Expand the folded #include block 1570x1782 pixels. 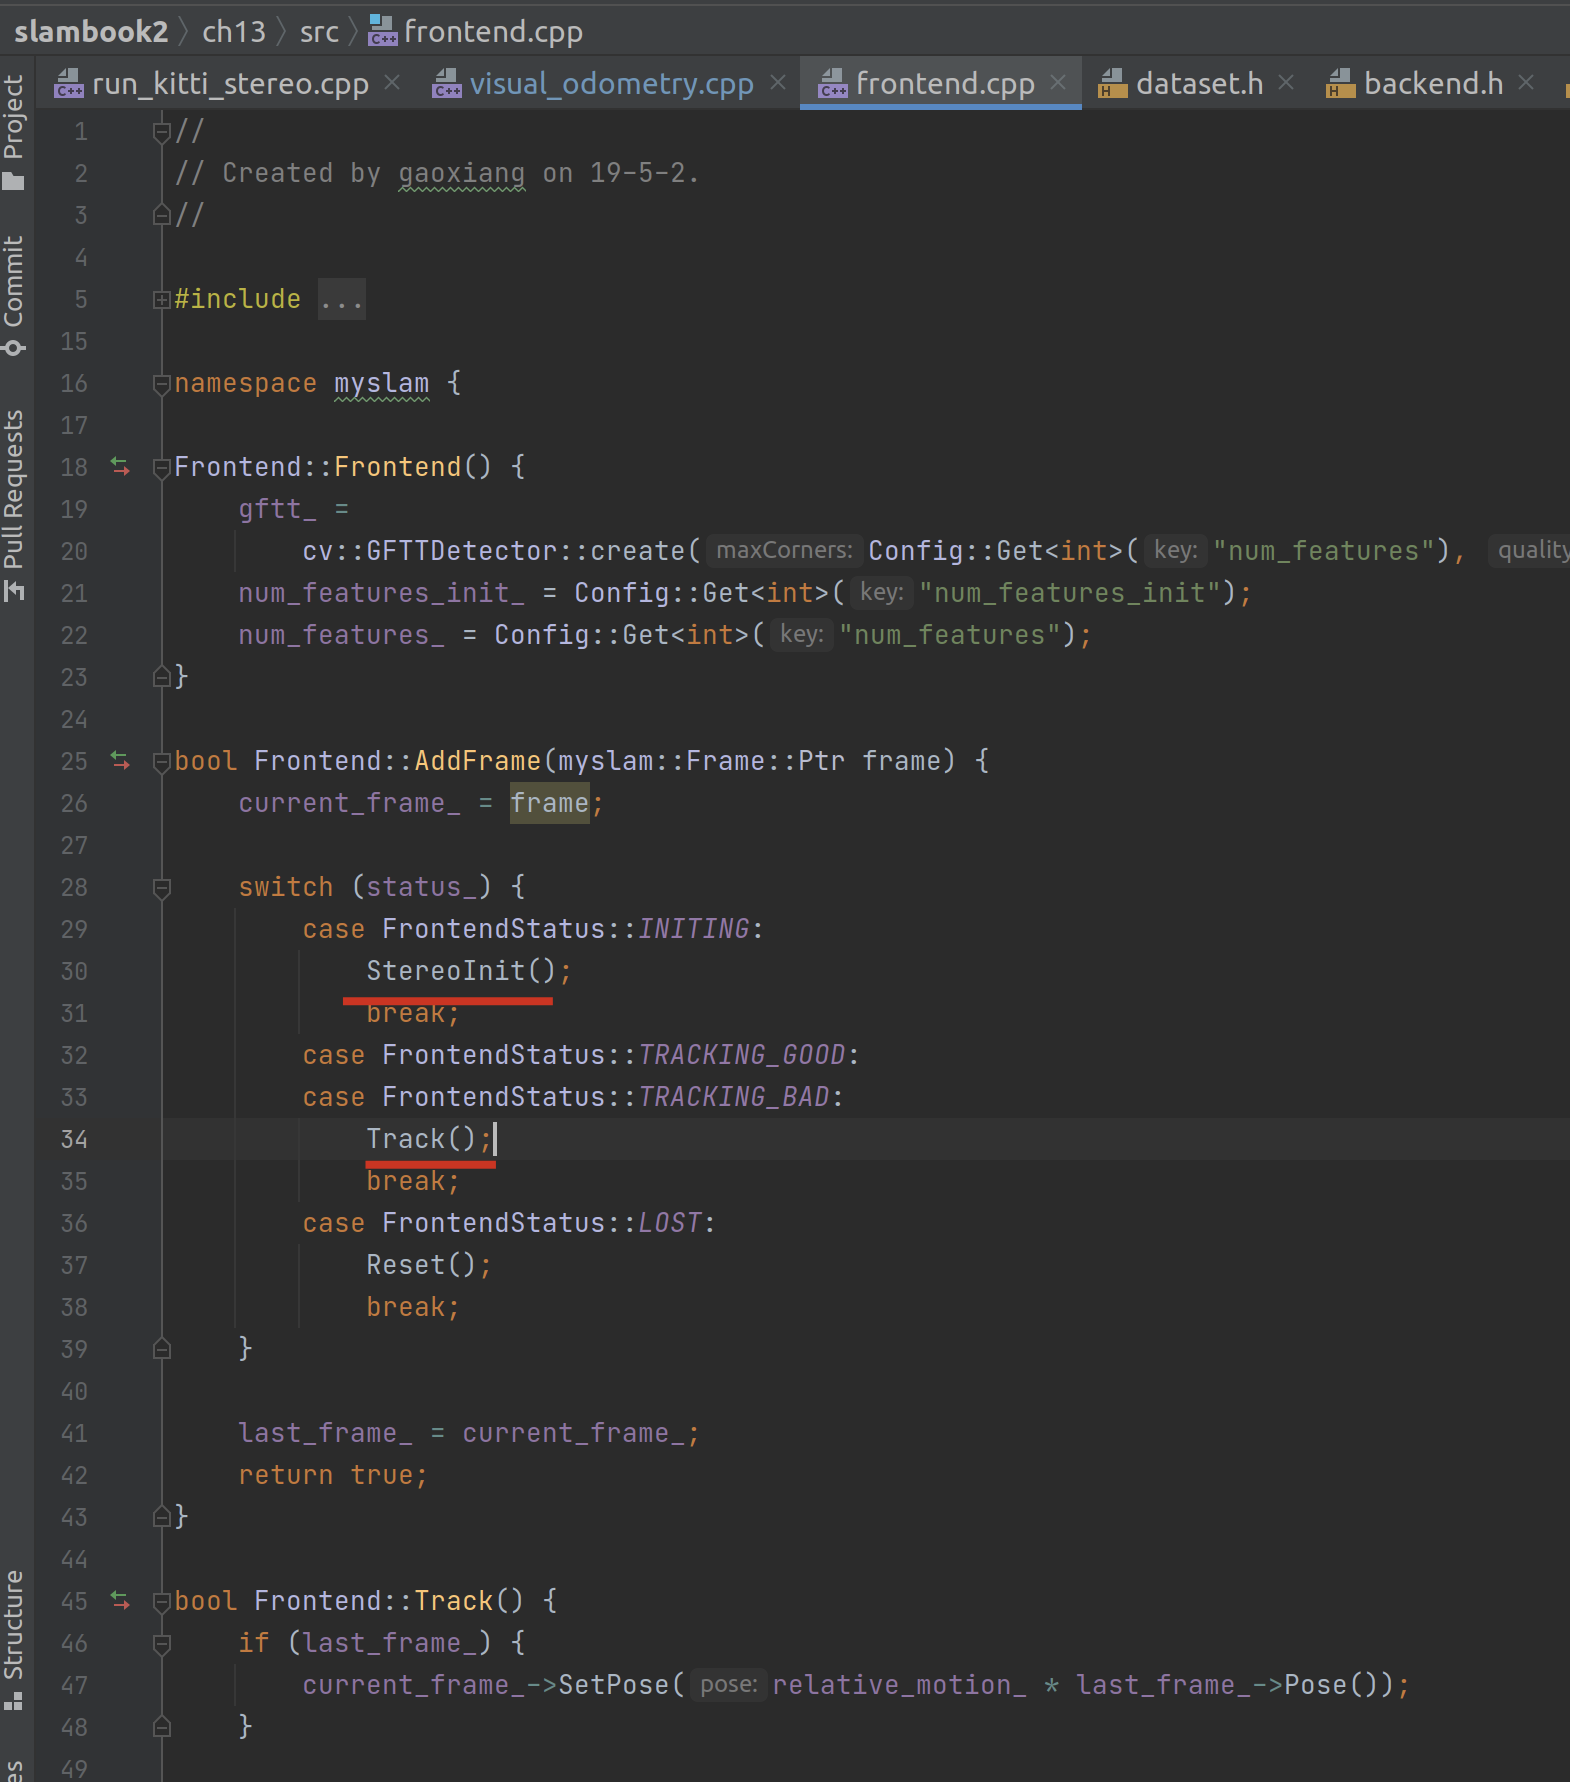pyautogui.click(x=161, y=299)
